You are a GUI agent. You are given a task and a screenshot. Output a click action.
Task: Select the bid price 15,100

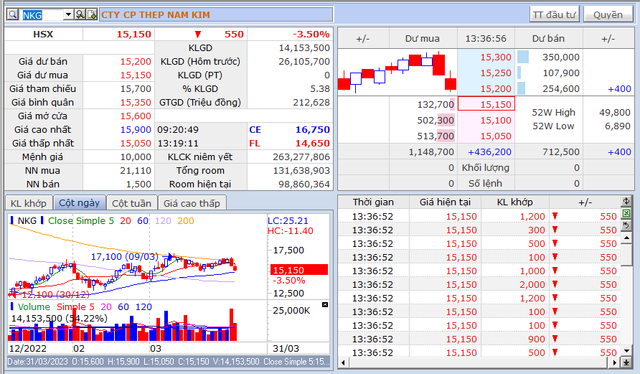click(496, 120)
